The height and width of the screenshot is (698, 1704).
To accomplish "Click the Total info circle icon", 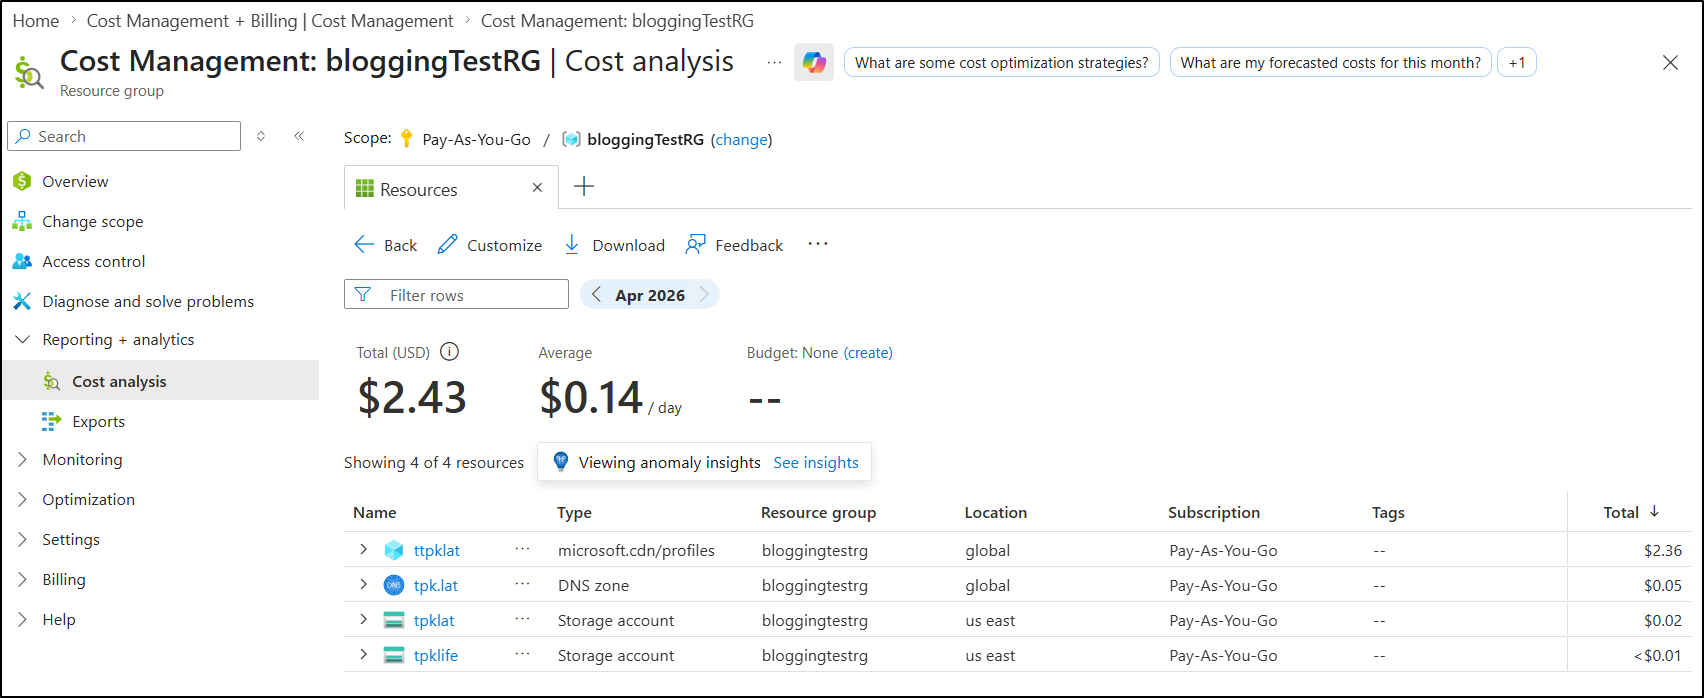I will 450,352.
